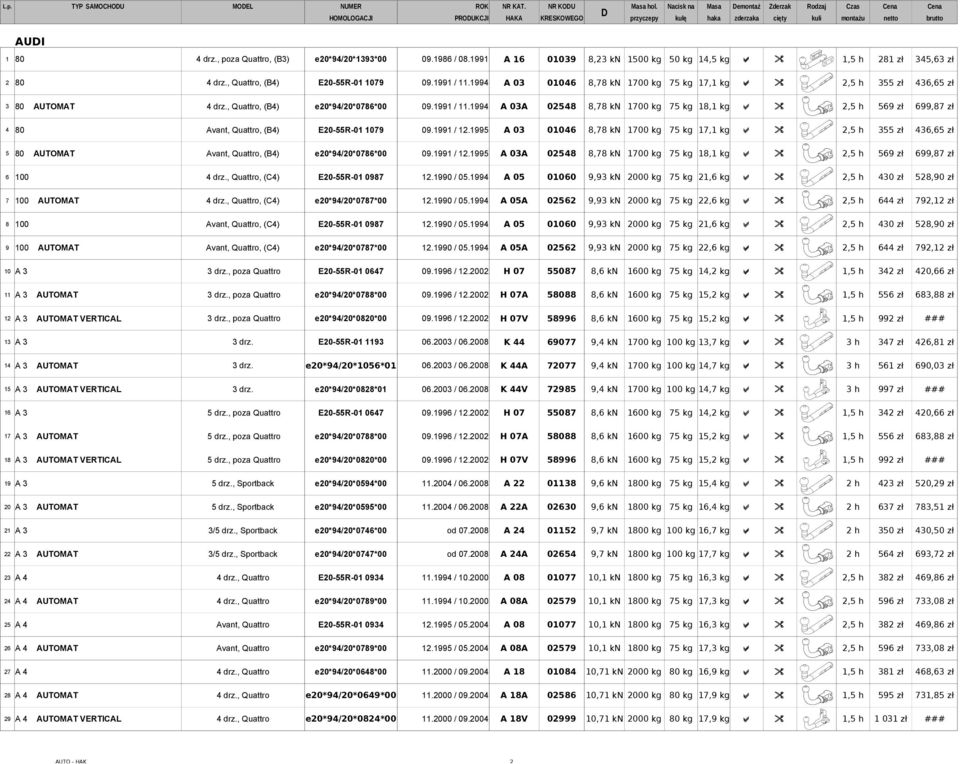Click the bumper removal checkmark in row 13
The image size is (960, 764).
[x=746, y=342]
